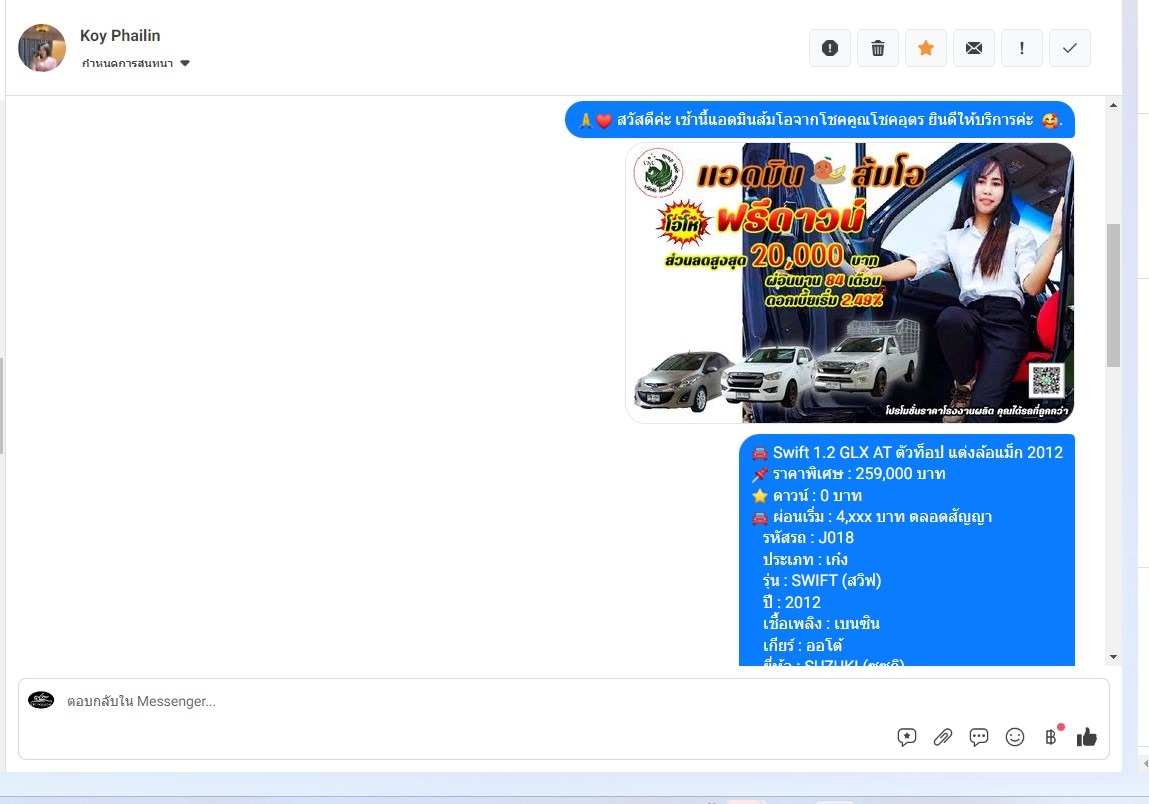Click the เชื้อเพลิง : เบนซิน line
Viewport: 1149px width, 804px height.
(x=821, y=624)
